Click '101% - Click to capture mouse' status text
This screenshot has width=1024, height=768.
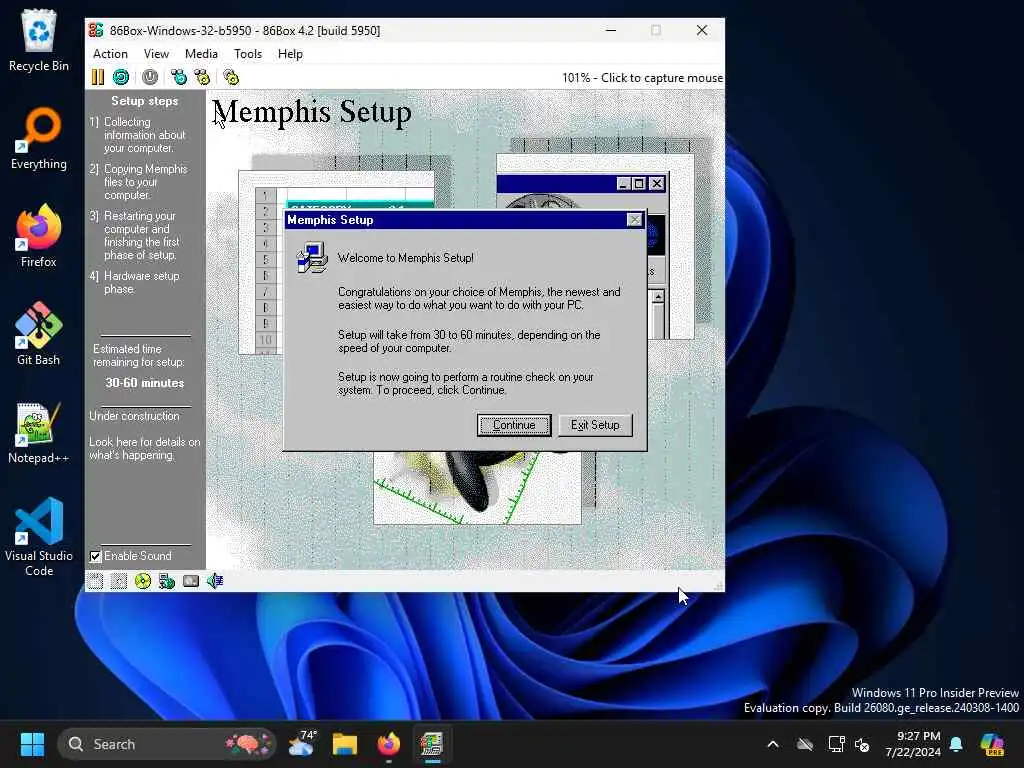coord(642,78)
